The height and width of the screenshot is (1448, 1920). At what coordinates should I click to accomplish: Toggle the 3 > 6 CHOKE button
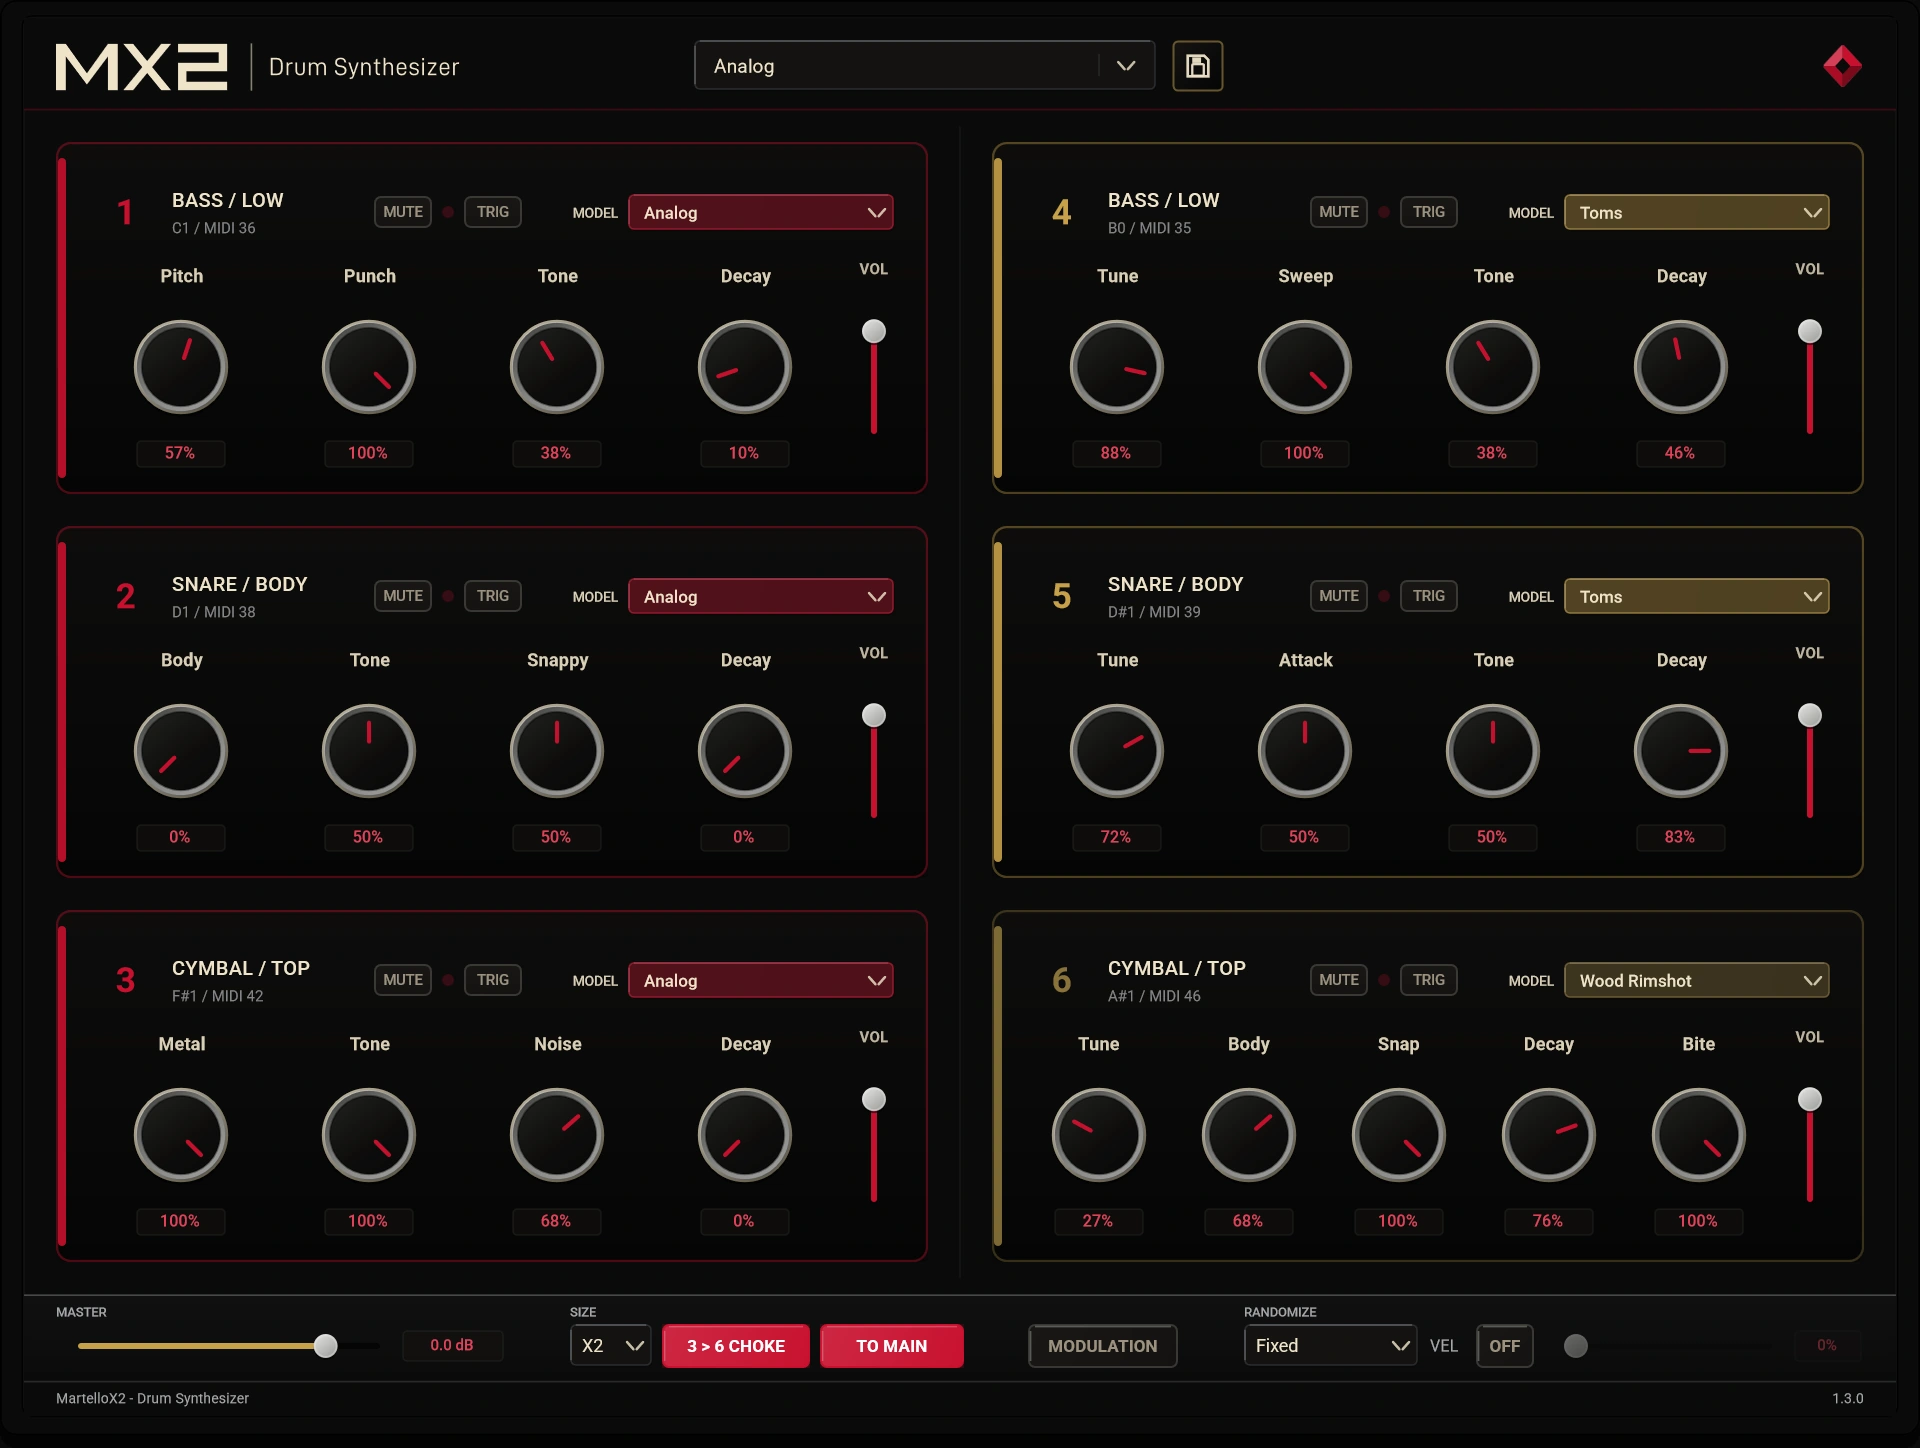point(736,1346)
